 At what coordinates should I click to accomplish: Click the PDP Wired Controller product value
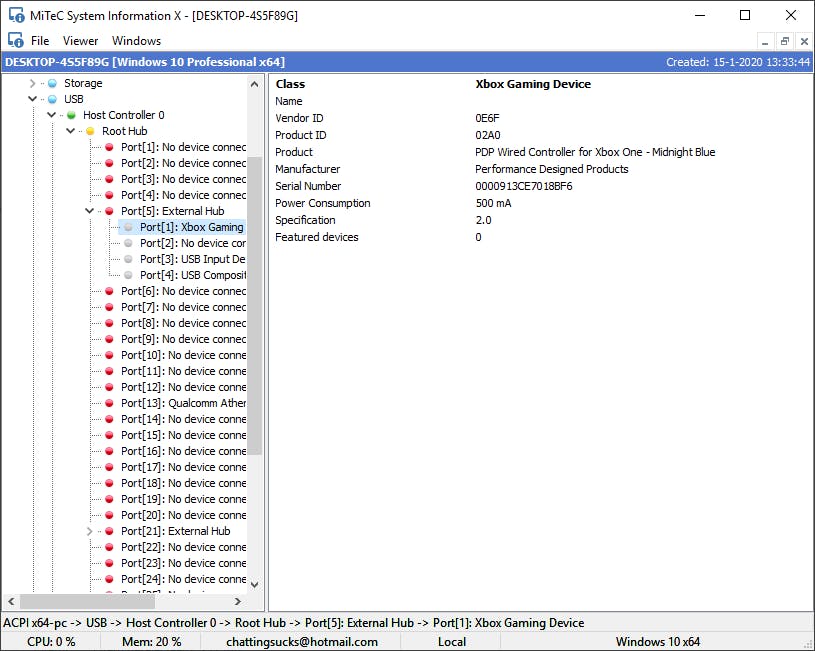[x=595, y=152]
